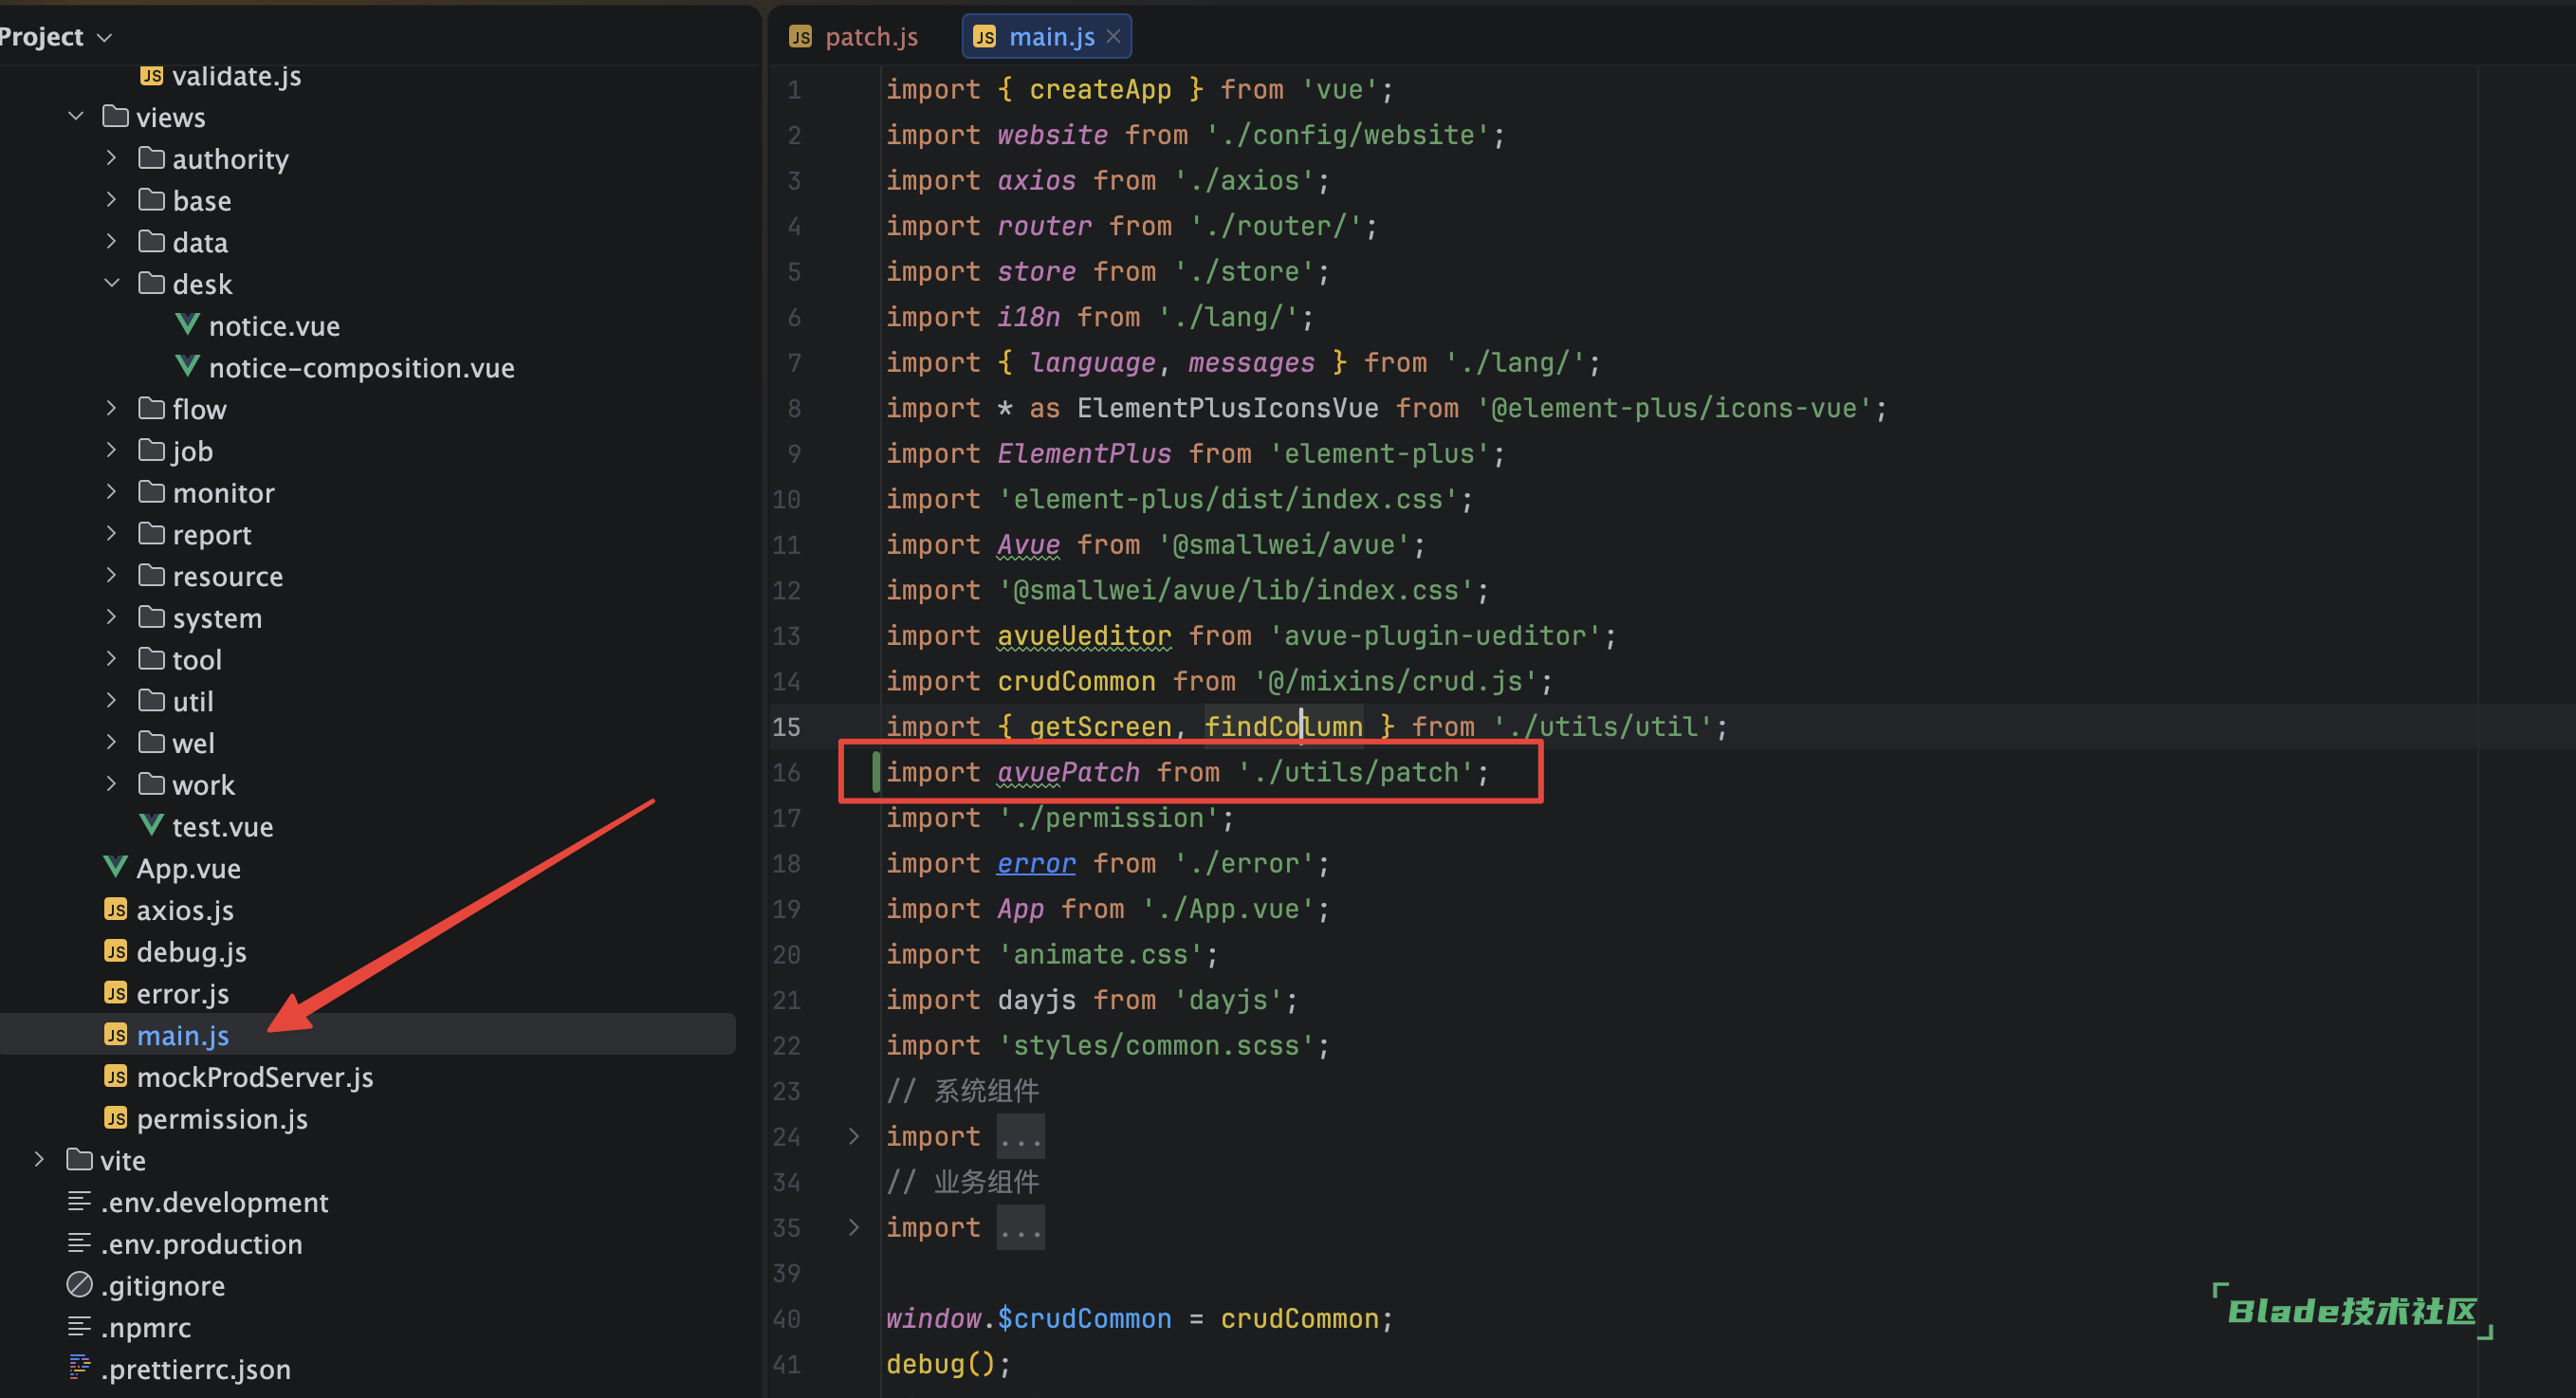This screenshot has width=2576, height=1398.
Task: Unfold collapsed imports at line 35
Action: click(x=853, y=1227)
